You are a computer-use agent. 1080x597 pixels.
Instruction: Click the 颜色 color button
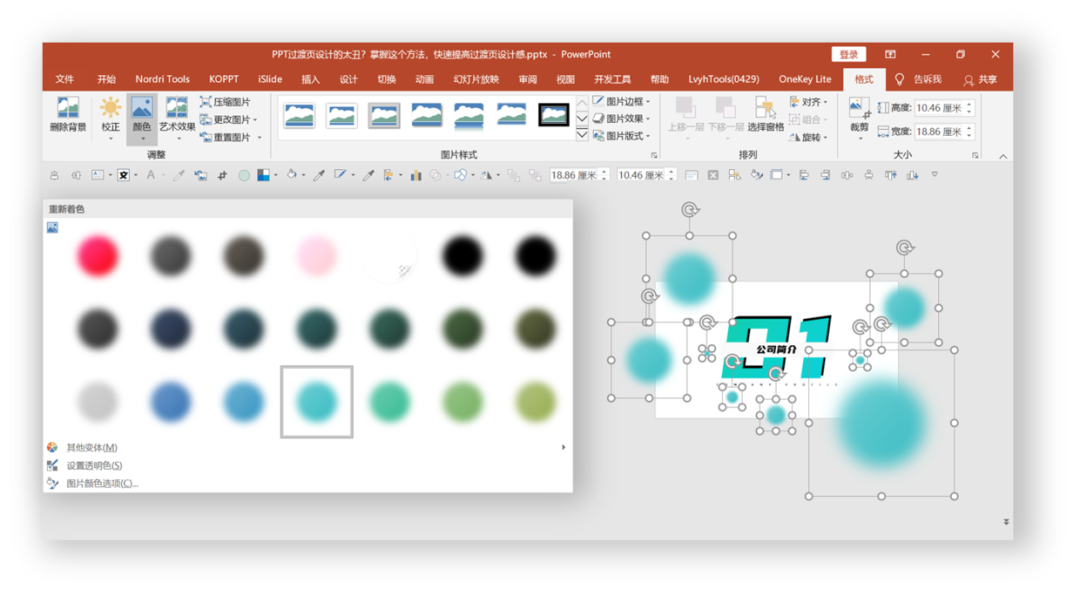(x=142, y=117)
